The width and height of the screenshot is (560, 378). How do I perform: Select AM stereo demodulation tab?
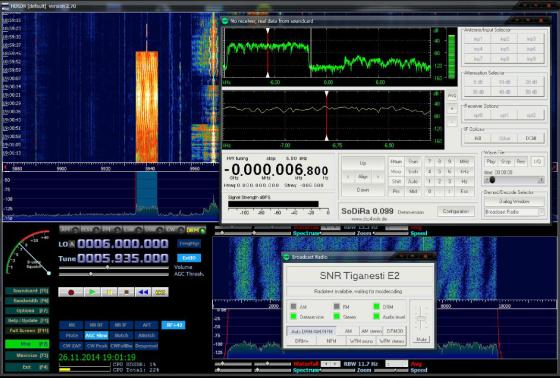click(371, 331)
